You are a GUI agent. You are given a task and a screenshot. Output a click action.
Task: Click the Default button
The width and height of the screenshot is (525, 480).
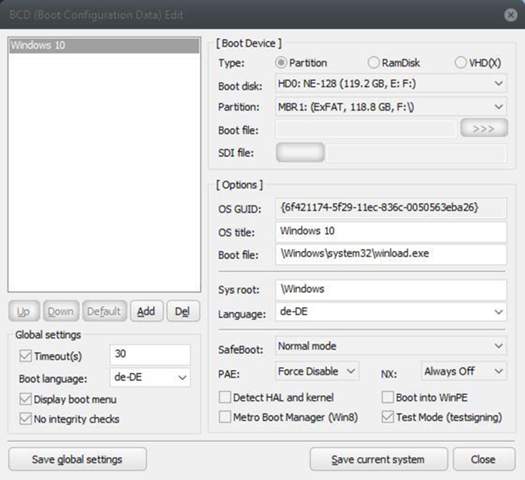(x=104, y=312)
